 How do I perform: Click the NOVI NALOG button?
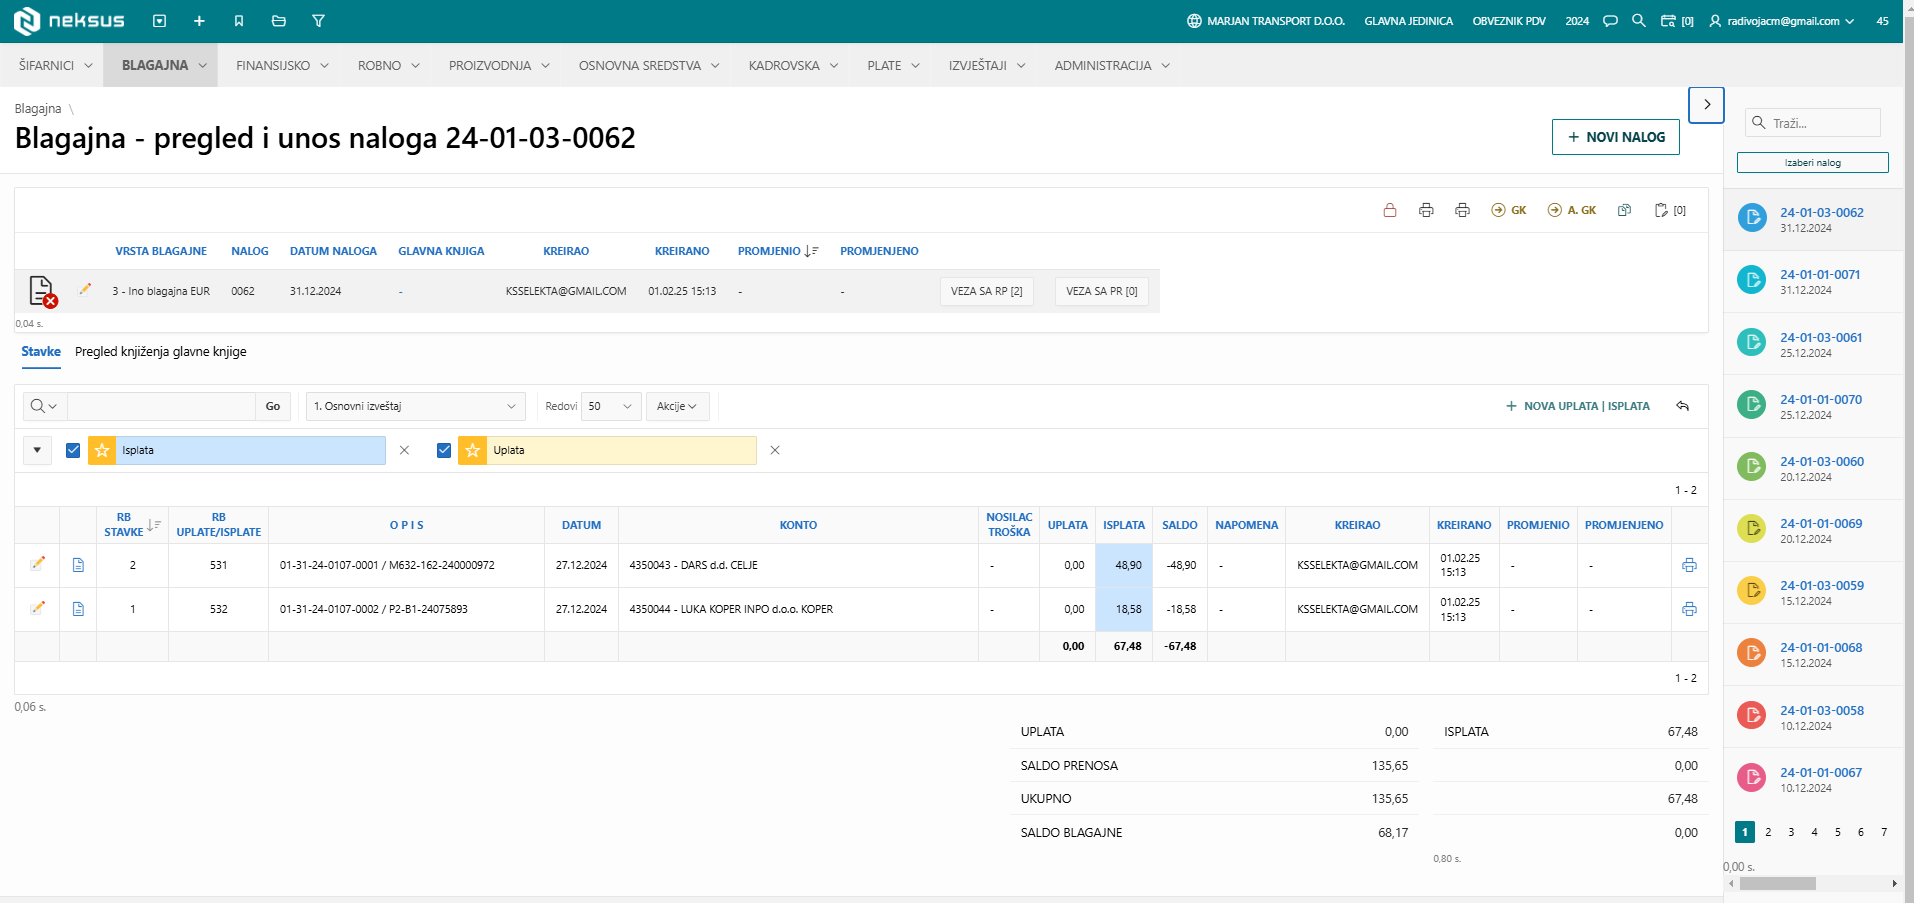1615,137
